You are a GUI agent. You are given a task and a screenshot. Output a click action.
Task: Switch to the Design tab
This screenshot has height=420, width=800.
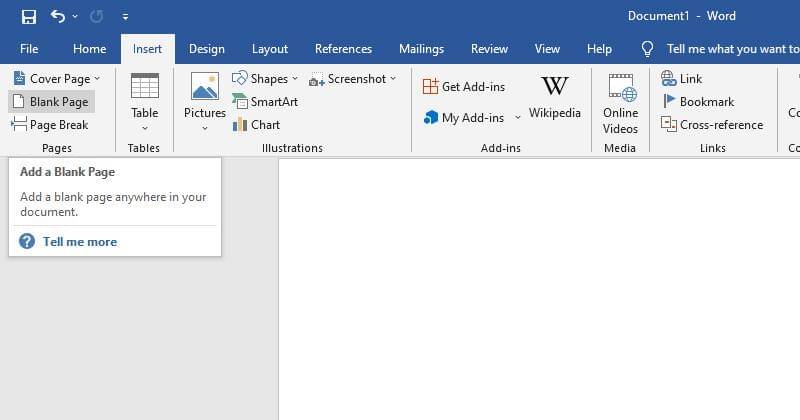(207, 49)
